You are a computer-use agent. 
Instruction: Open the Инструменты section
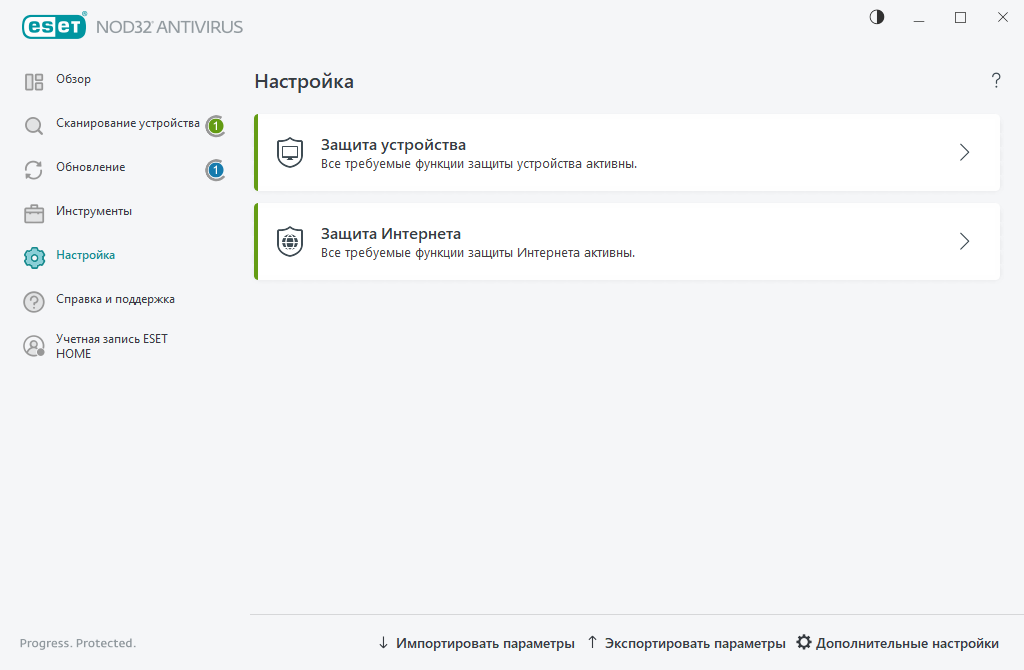click(x=94, y=212)
